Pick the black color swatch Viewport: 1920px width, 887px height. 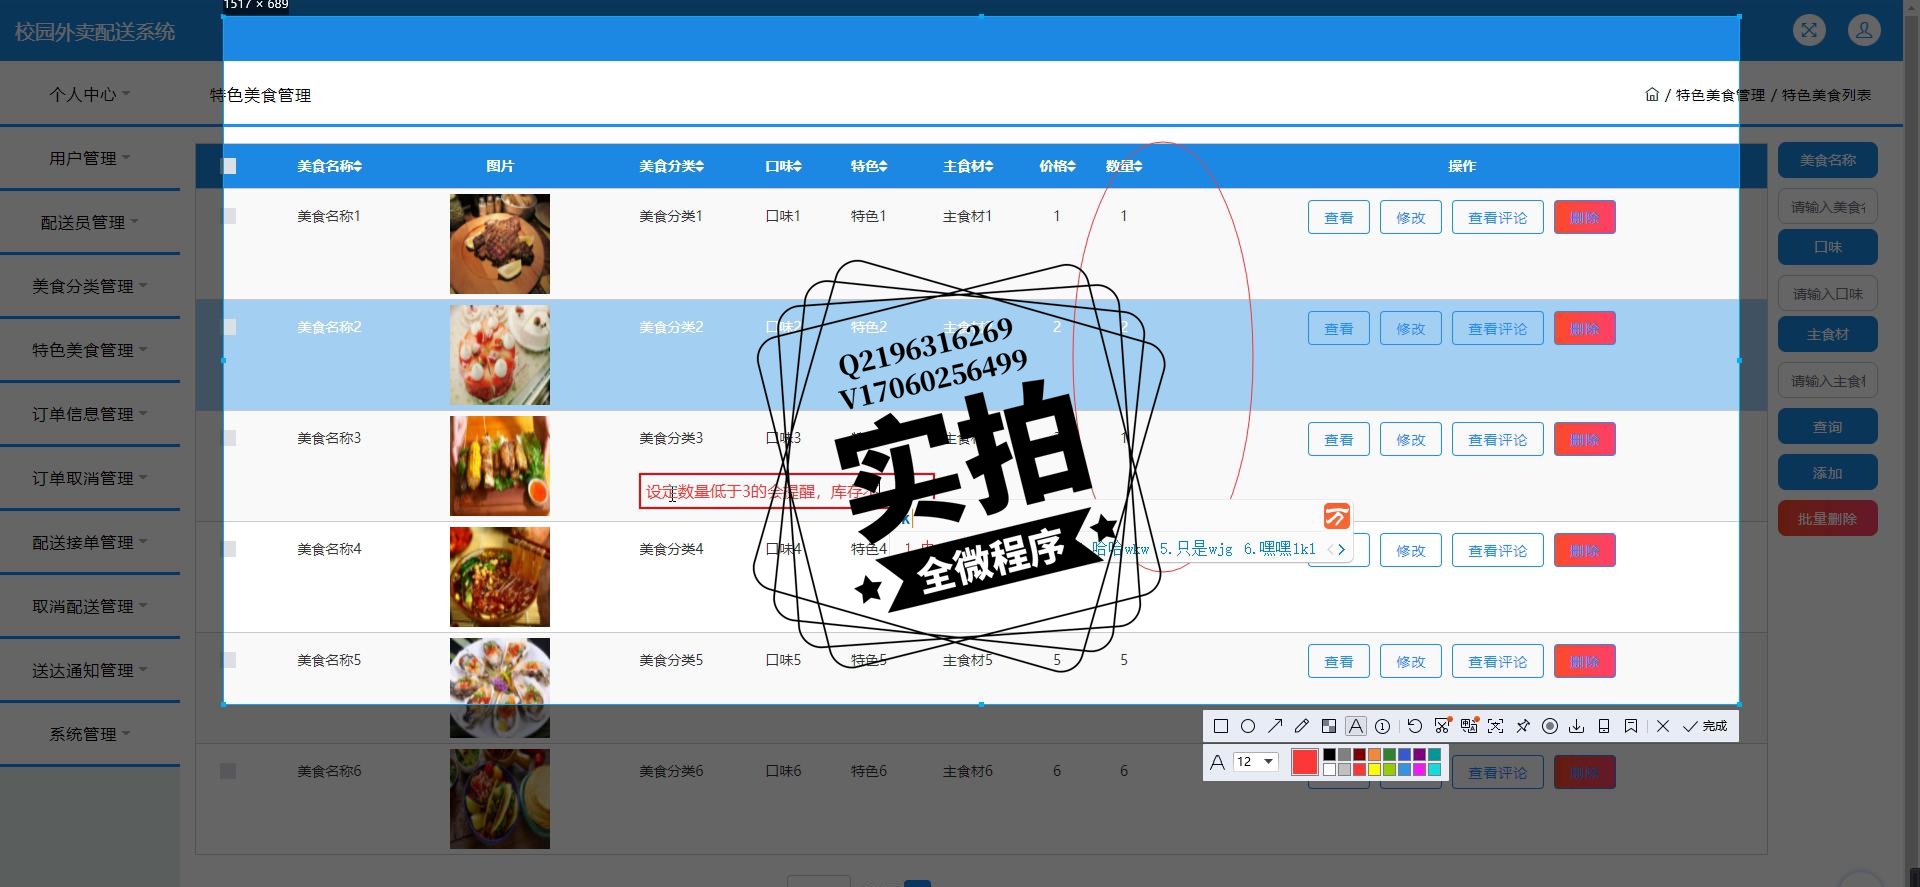(1329, 755)
